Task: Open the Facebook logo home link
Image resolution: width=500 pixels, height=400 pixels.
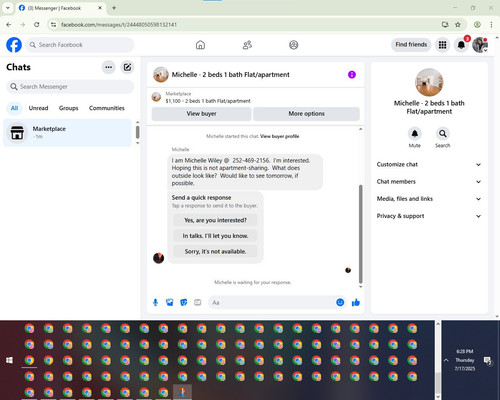Action: 14,45
